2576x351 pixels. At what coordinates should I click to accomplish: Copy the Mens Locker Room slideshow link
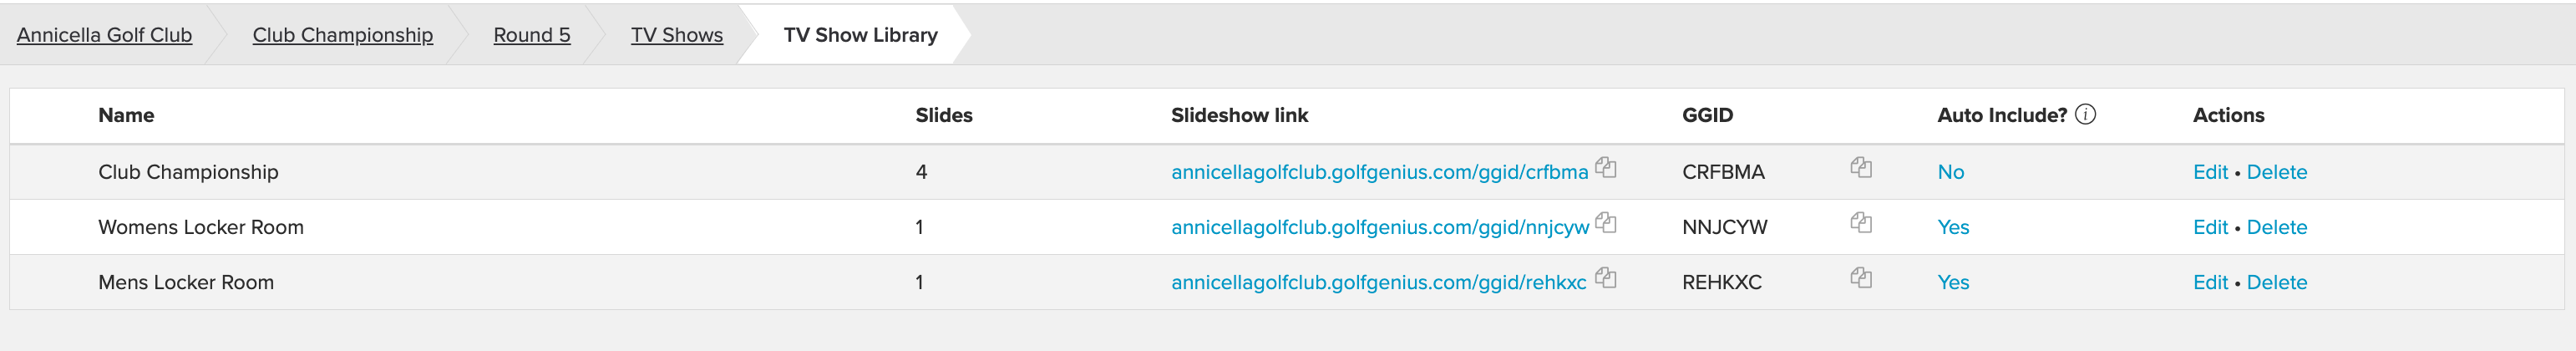(x=1605, y=278)
